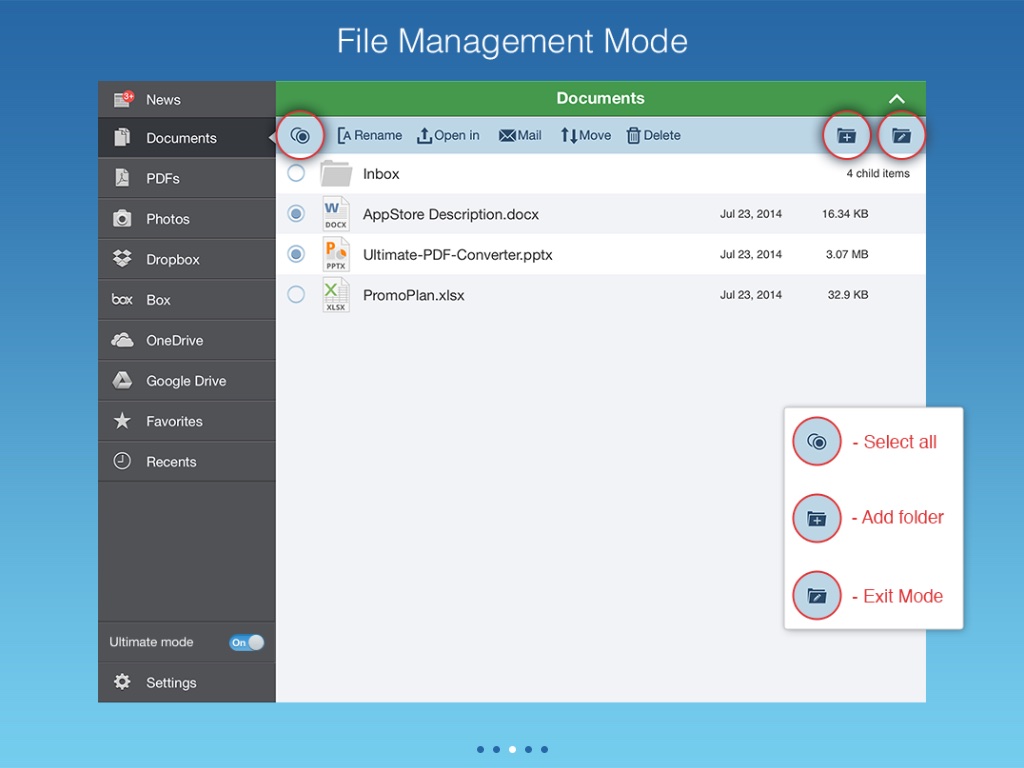Click the Exit Mode icon in toolbar
Viewport: 1024px width, 768px height.
(901, 136)
